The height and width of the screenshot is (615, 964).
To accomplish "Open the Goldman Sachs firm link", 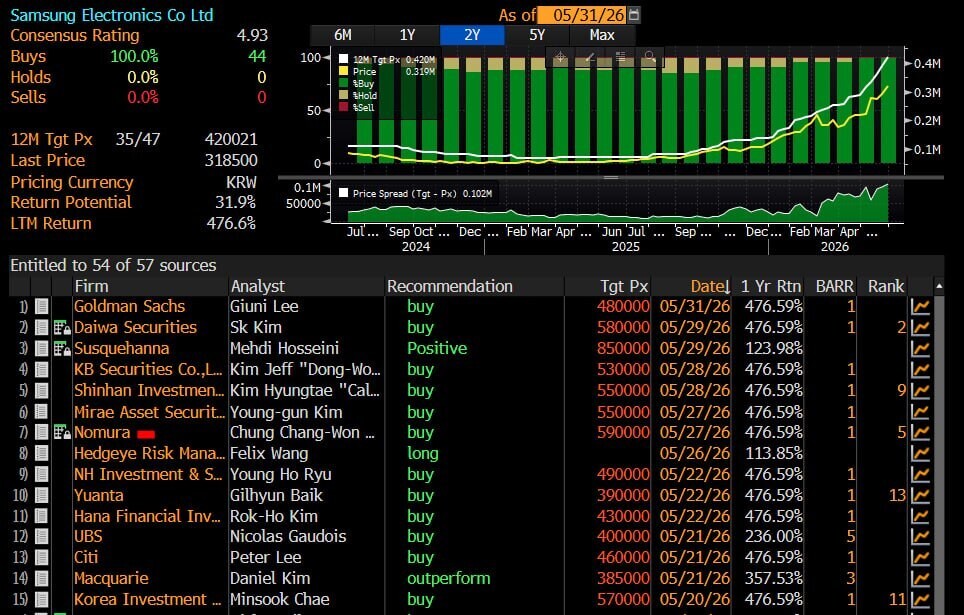I will (129, 306).
